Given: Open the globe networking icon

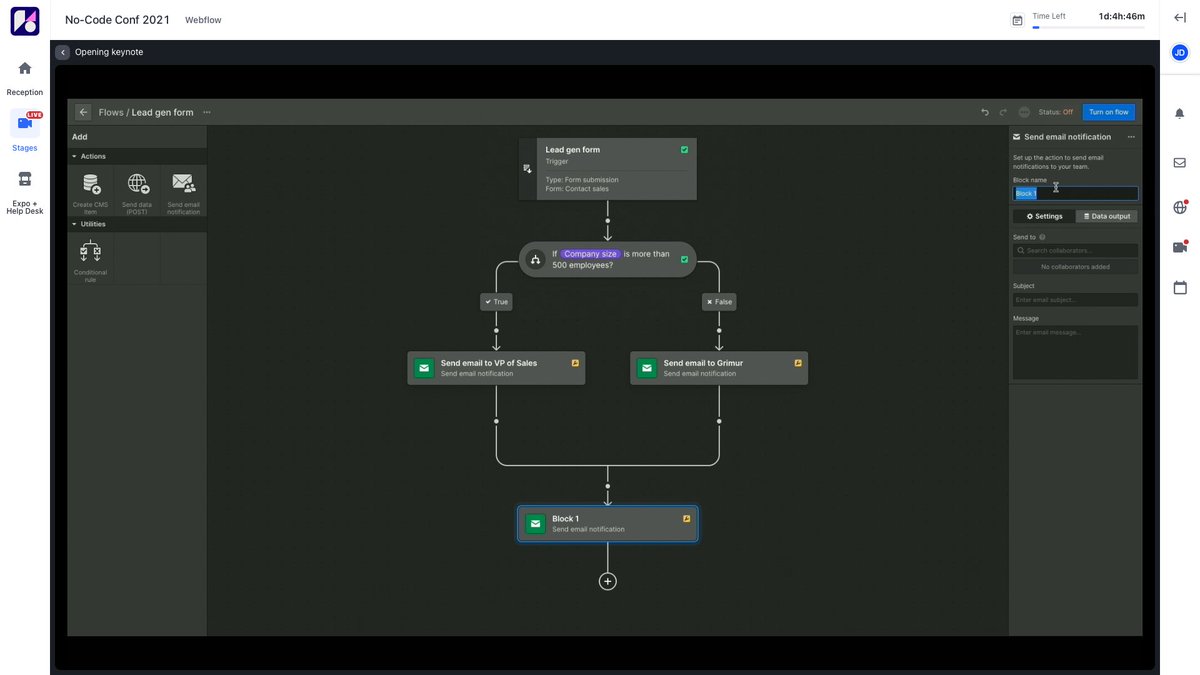Looking at the screenshot, I should [1180, 208].
